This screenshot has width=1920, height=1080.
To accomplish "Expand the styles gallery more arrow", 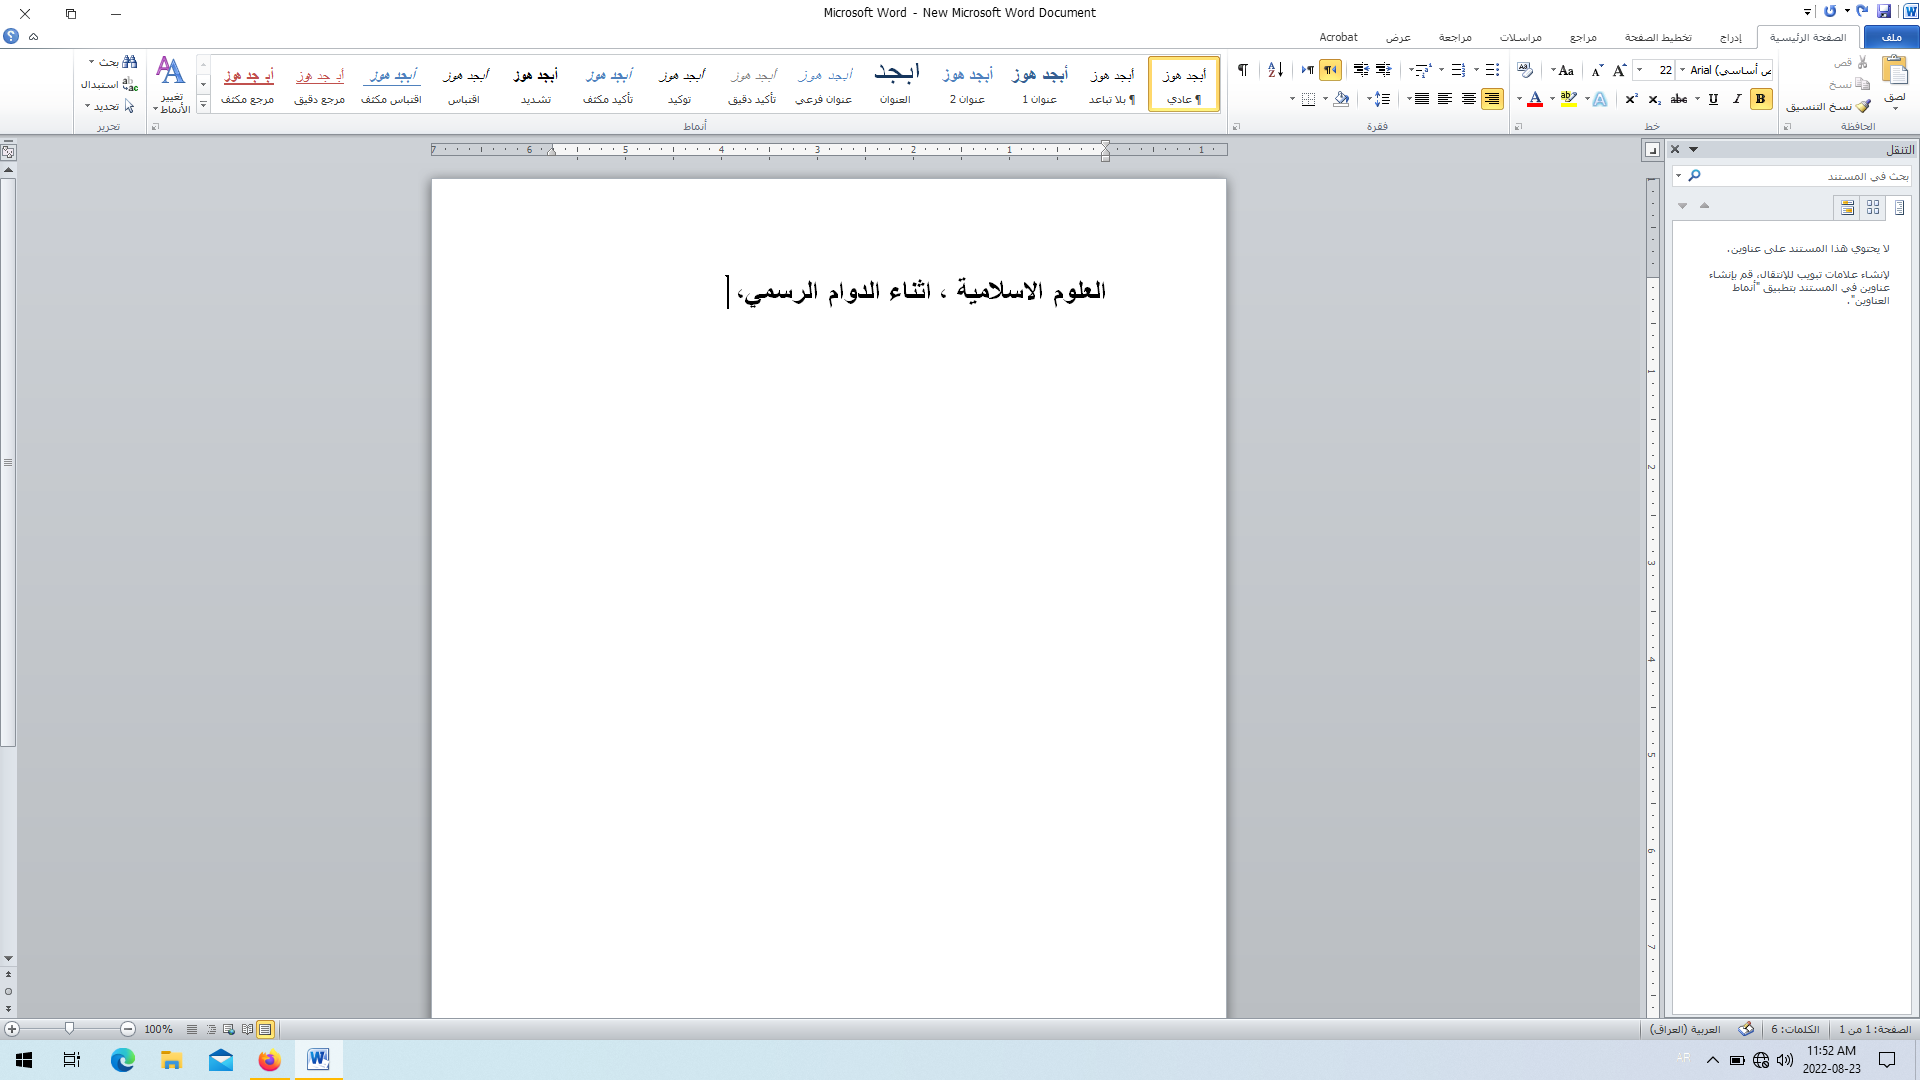I will (203, 104).
